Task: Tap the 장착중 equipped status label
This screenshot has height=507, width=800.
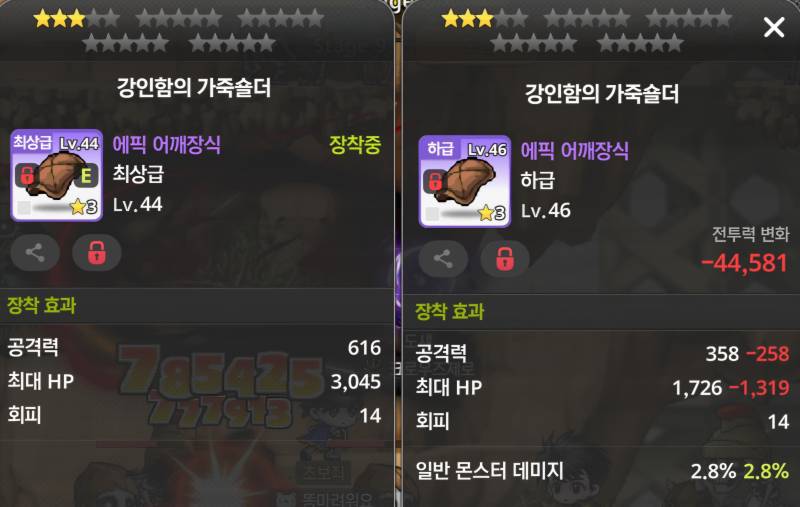Action: (355, 145)
